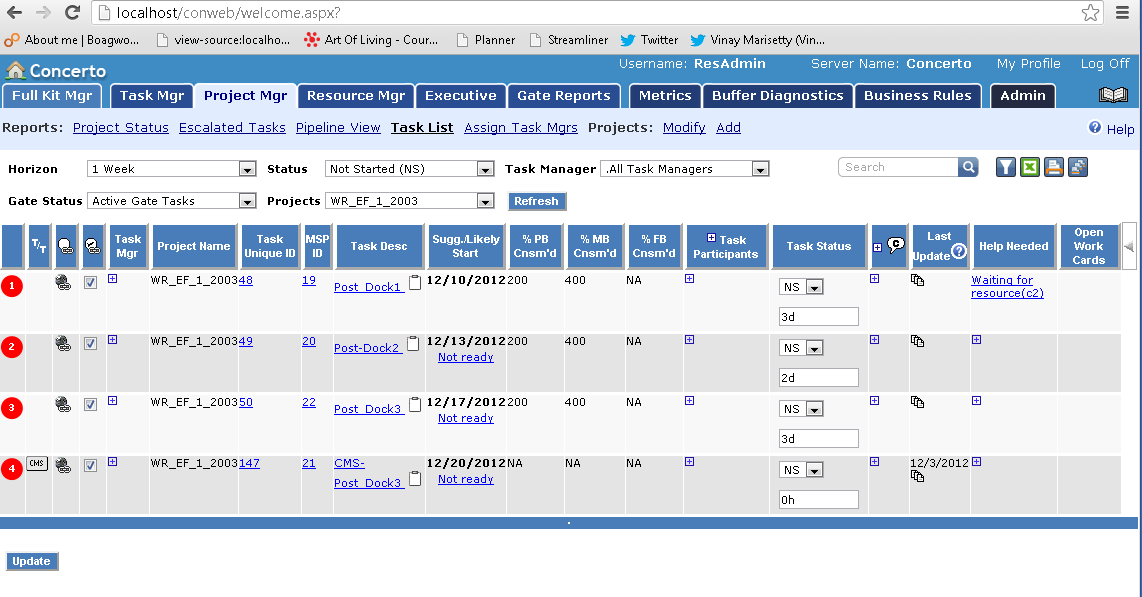Open Pipeline View report link

tap(338, 127)
